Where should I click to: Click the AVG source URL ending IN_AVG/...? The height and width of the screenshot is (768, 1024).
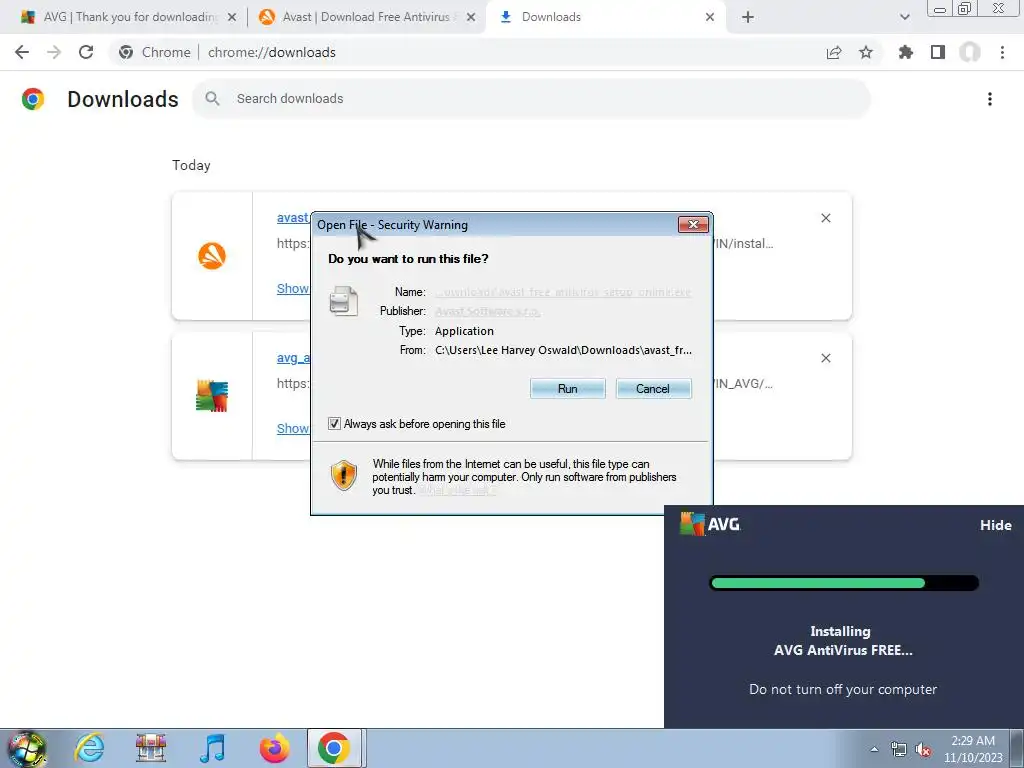point(743,383)
